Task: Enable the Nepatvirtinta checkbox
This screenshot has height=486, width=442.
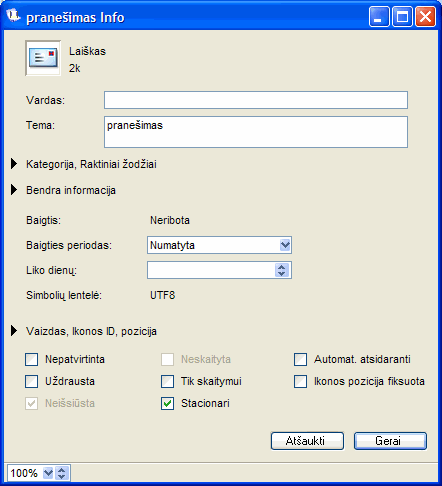Action: (x=32, y=360)
